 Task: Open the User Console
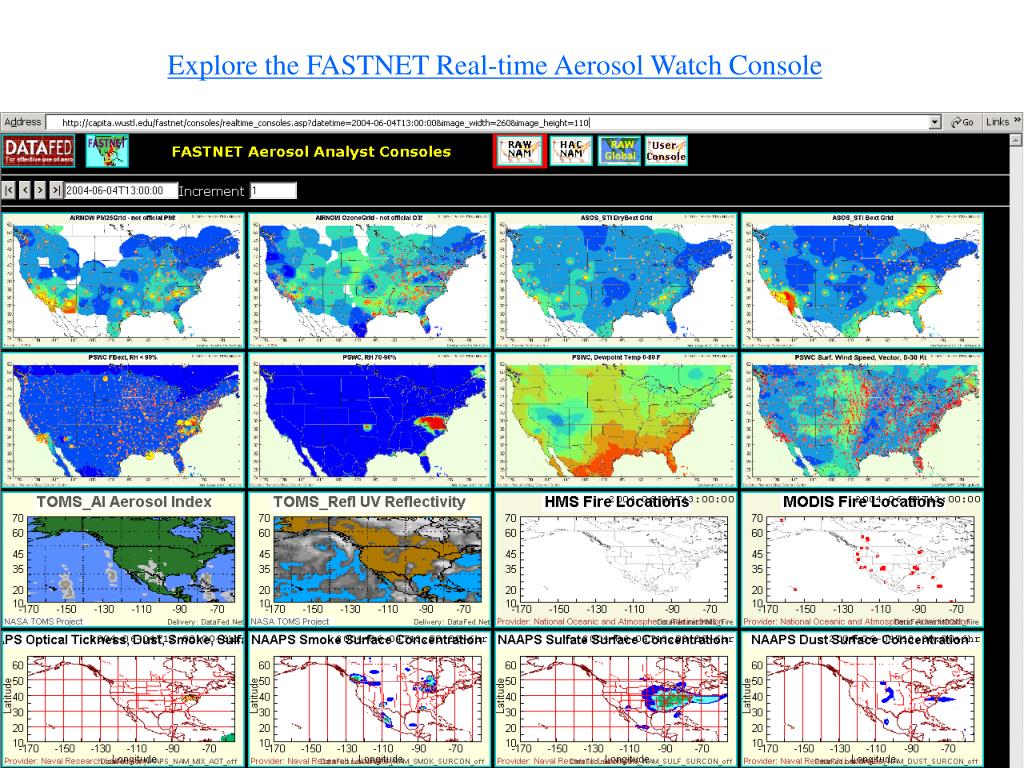tap(666, 151)
